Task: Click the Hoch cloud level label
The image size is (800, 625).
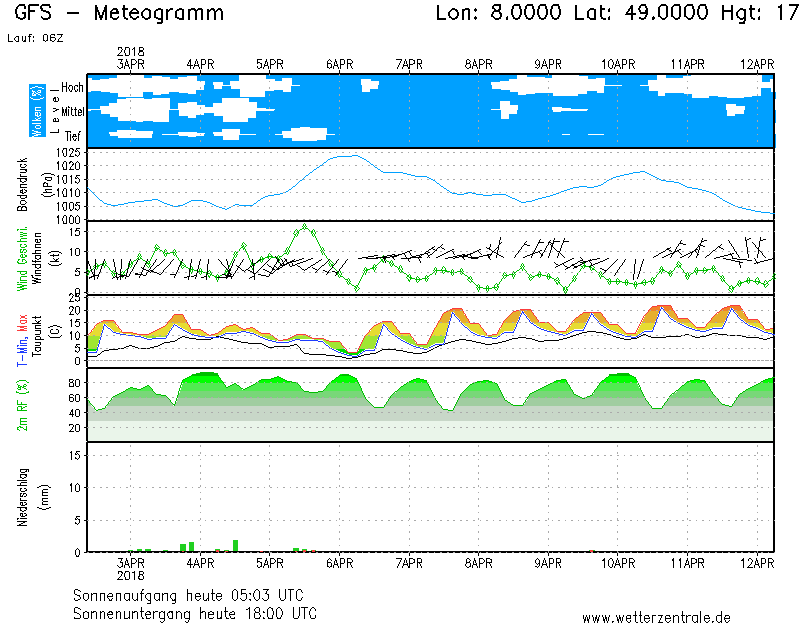Action: click(72, 88)
